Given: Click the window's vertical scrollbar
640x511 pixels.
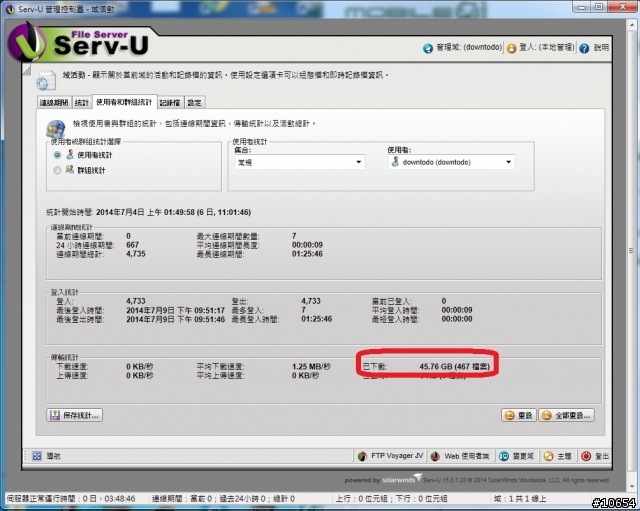Looking at the screenshot, I should [x=631, y=253].
